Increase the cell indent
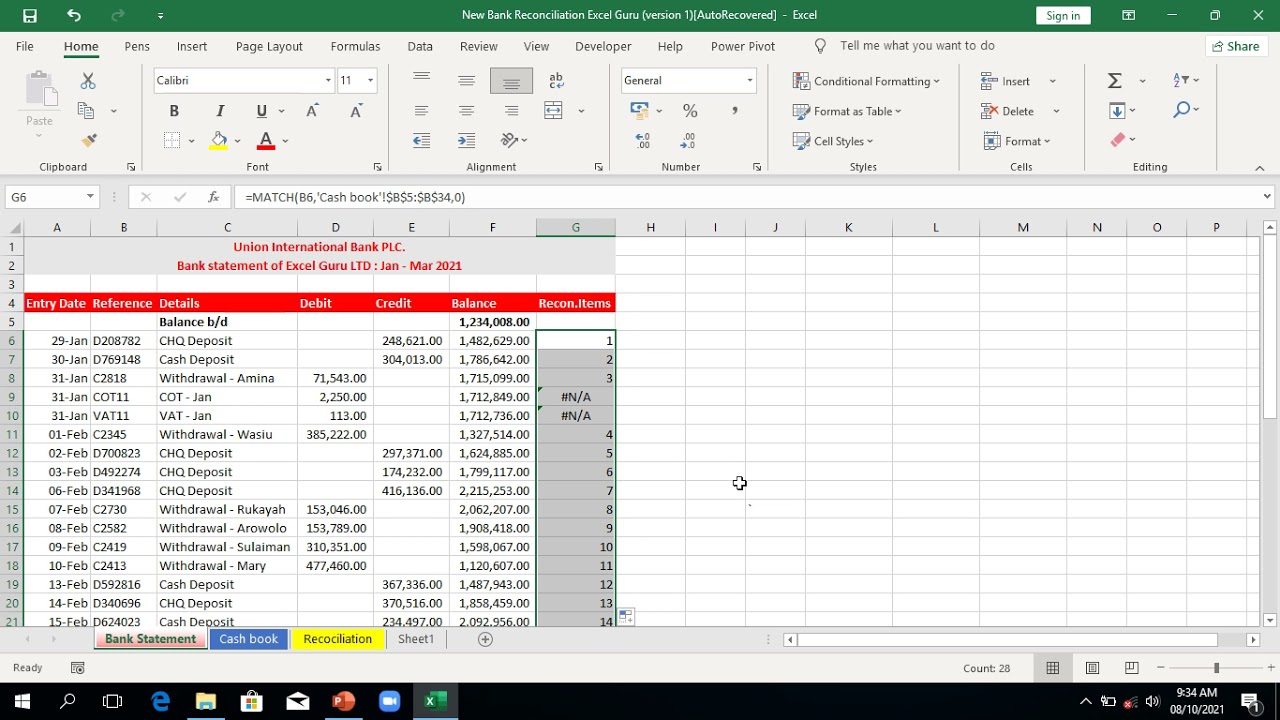Image resolution: width=1280 pixels, height=720 pixels. [x=466, y=140]
